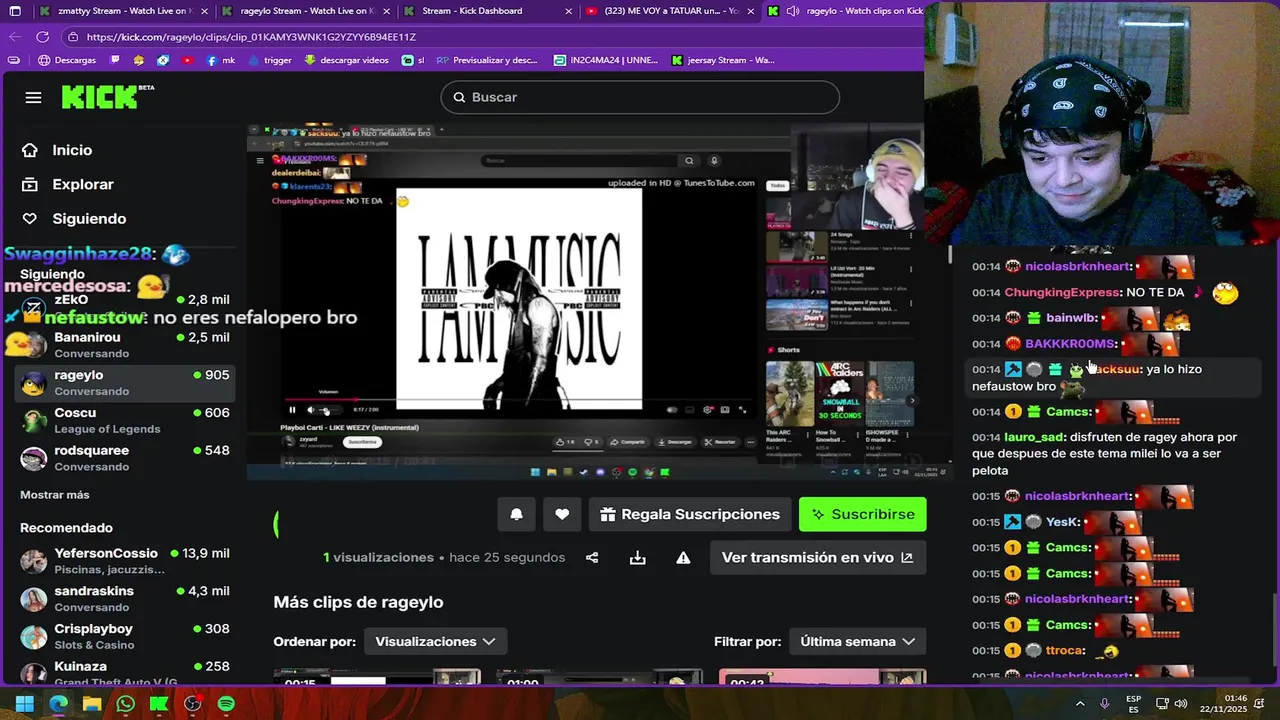1280x720 pixels.
Task: Mute audio icon on rageylo clips tab
Action: [x=792, y=11]
